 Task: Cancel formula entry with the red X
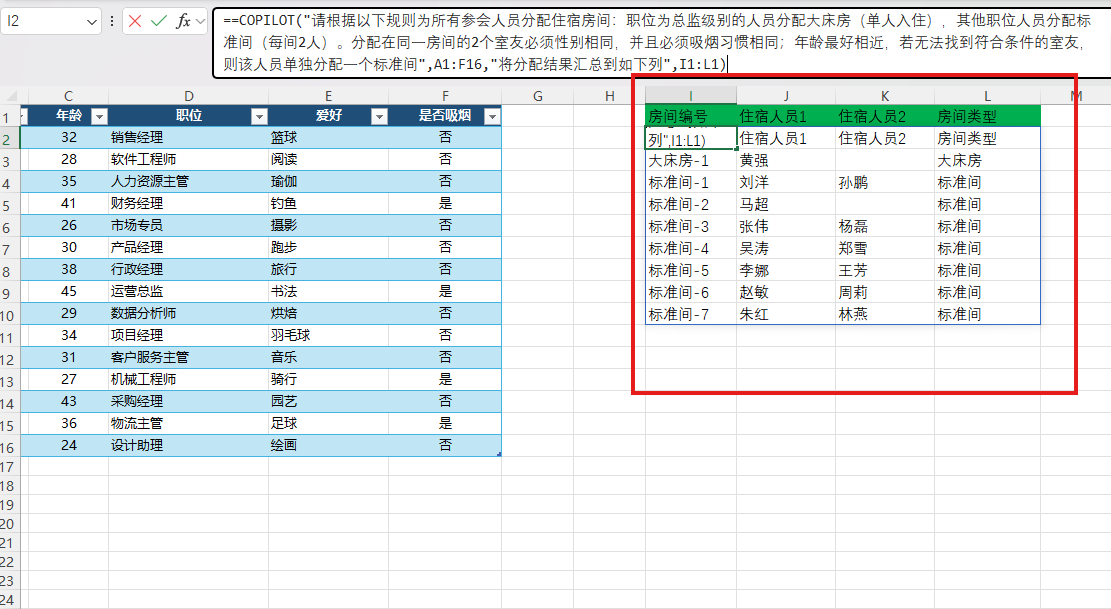click(x=135, y=21)
